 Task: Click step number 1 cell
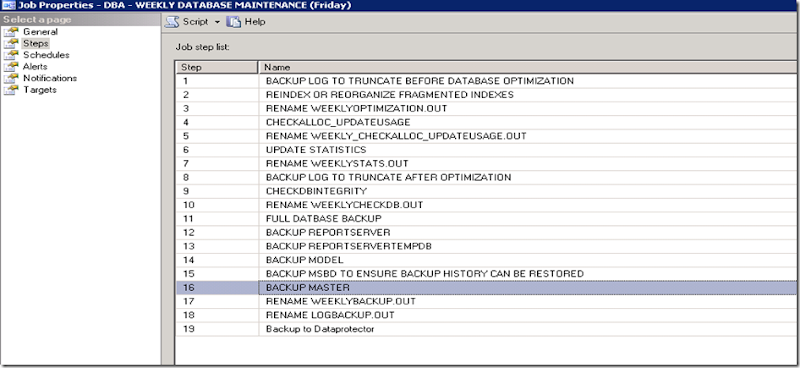pyautogui.click(x=217, y=81)
